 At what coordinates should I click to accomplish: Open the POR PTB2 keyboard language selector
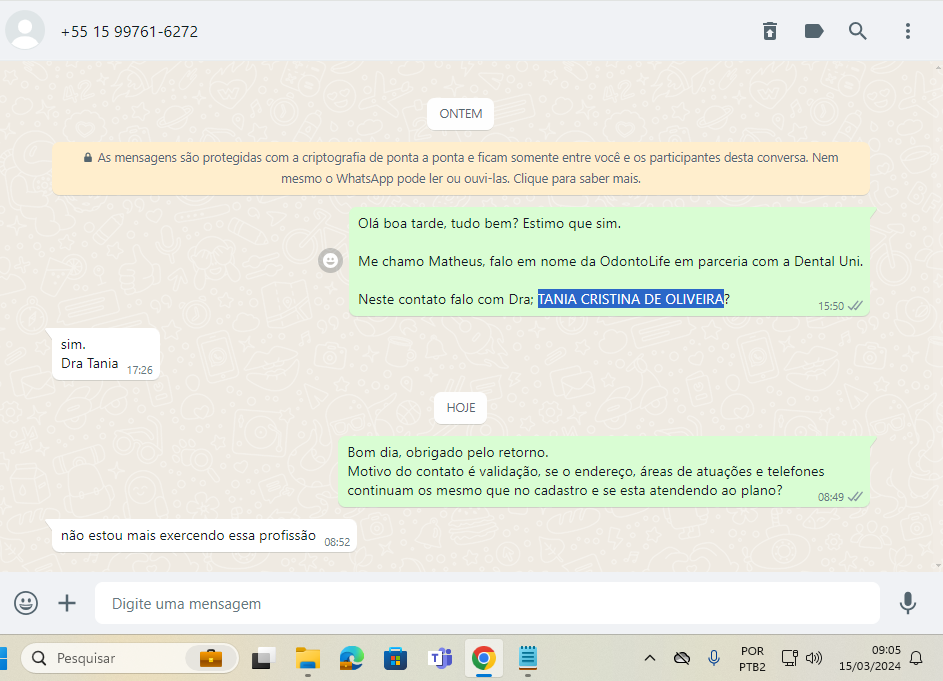pos(752,658)
